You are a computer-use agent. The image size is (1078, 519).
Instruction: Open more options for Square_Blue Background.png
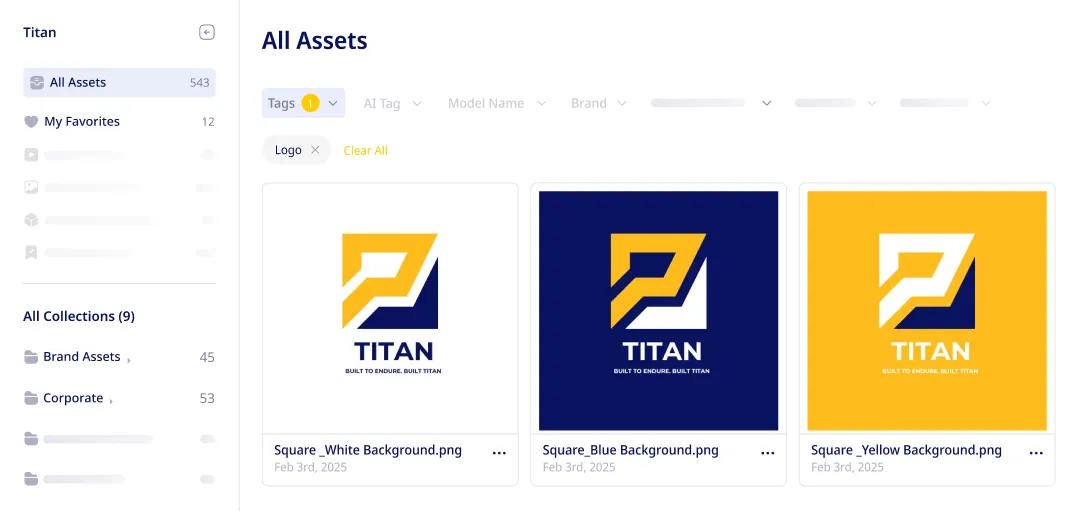(x=768, y=453)
